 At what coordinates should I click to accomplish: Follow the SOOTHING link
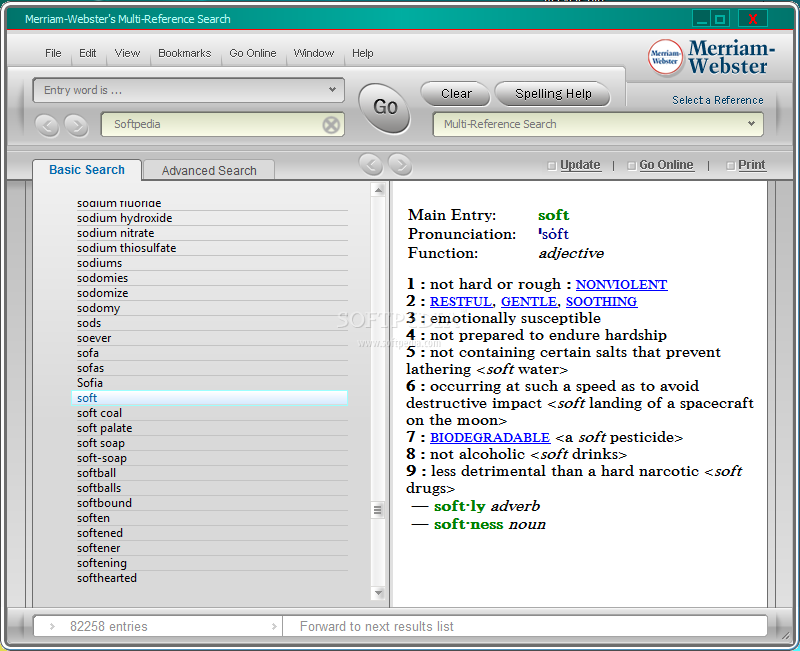click(x=602, y=302)
